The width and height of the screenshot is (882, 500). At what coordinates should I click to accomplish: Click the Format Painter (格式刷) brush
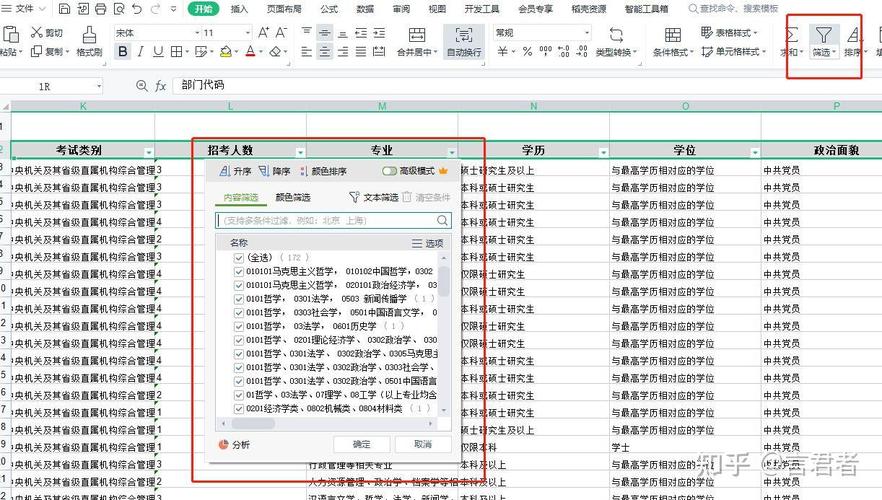tap(89, 42)
